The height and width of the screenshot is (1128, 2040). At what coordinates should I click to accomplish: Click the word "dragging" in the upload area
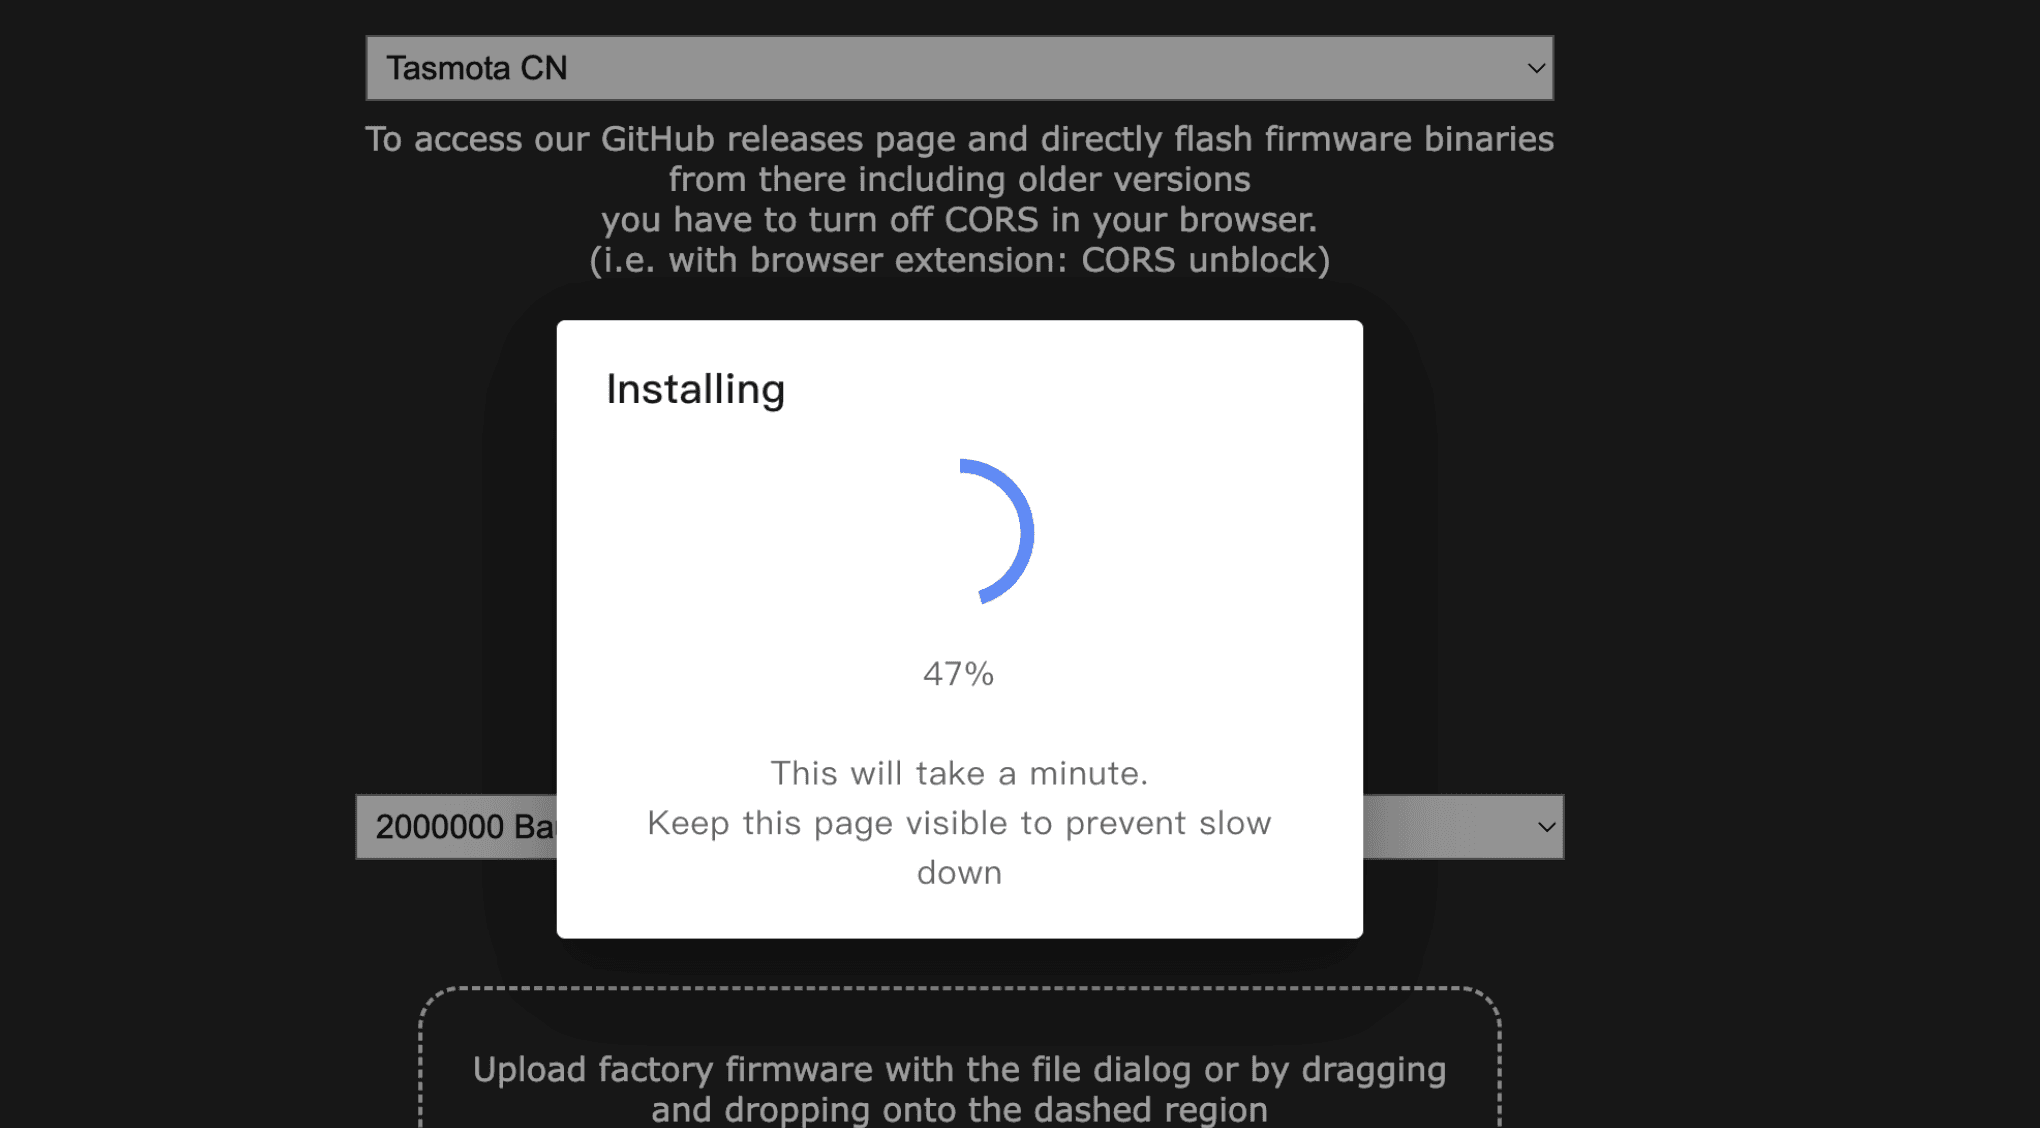1373,1070
